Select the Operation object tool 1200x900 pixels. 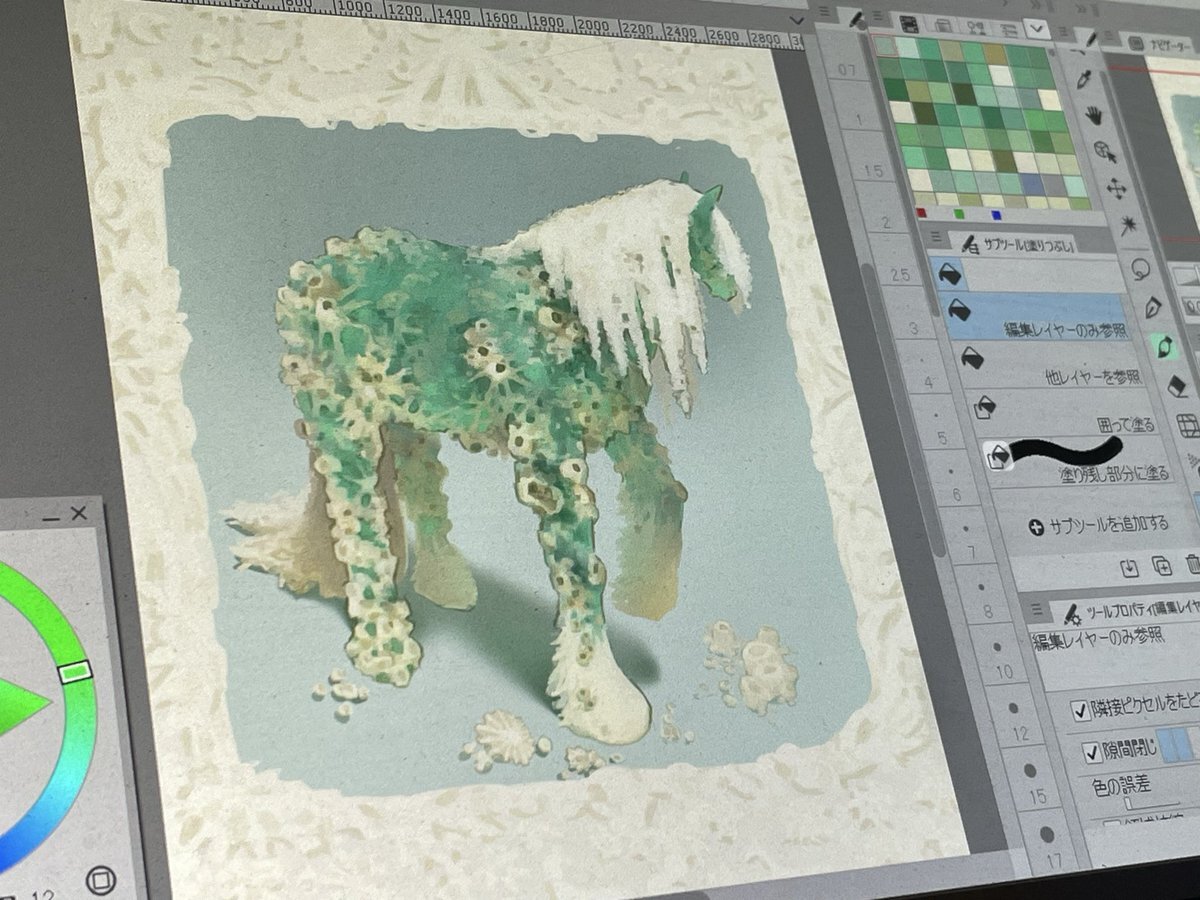coord(1105,151)
